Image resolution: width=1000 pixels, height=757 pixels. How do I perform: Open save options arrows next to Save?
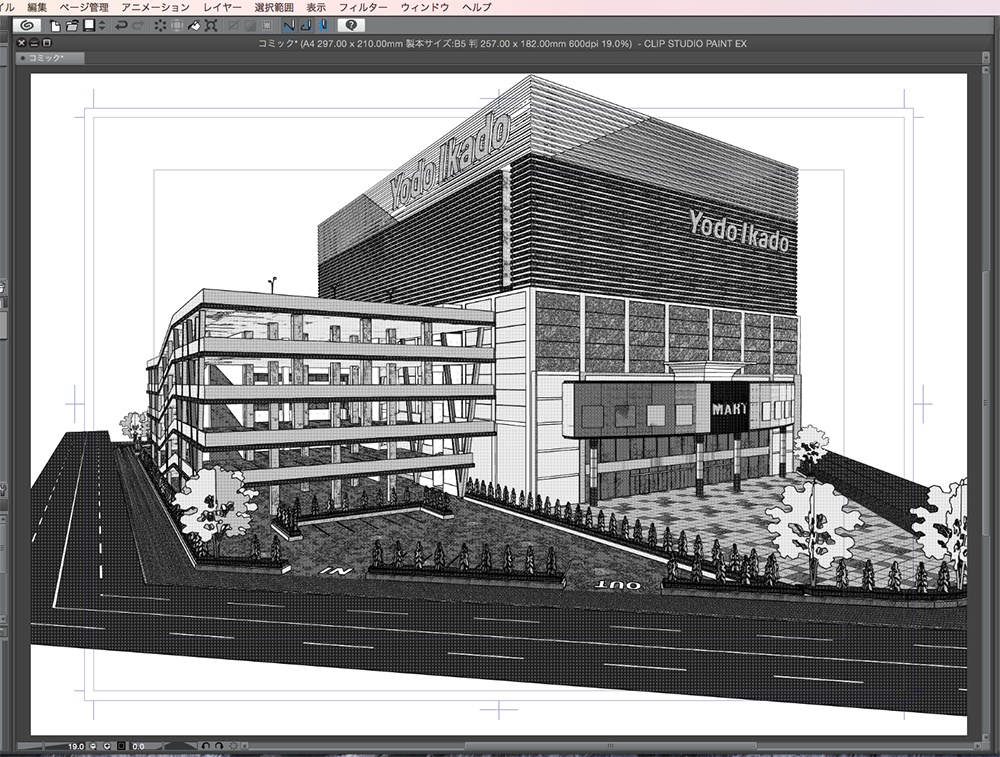(x=102, y=26)
